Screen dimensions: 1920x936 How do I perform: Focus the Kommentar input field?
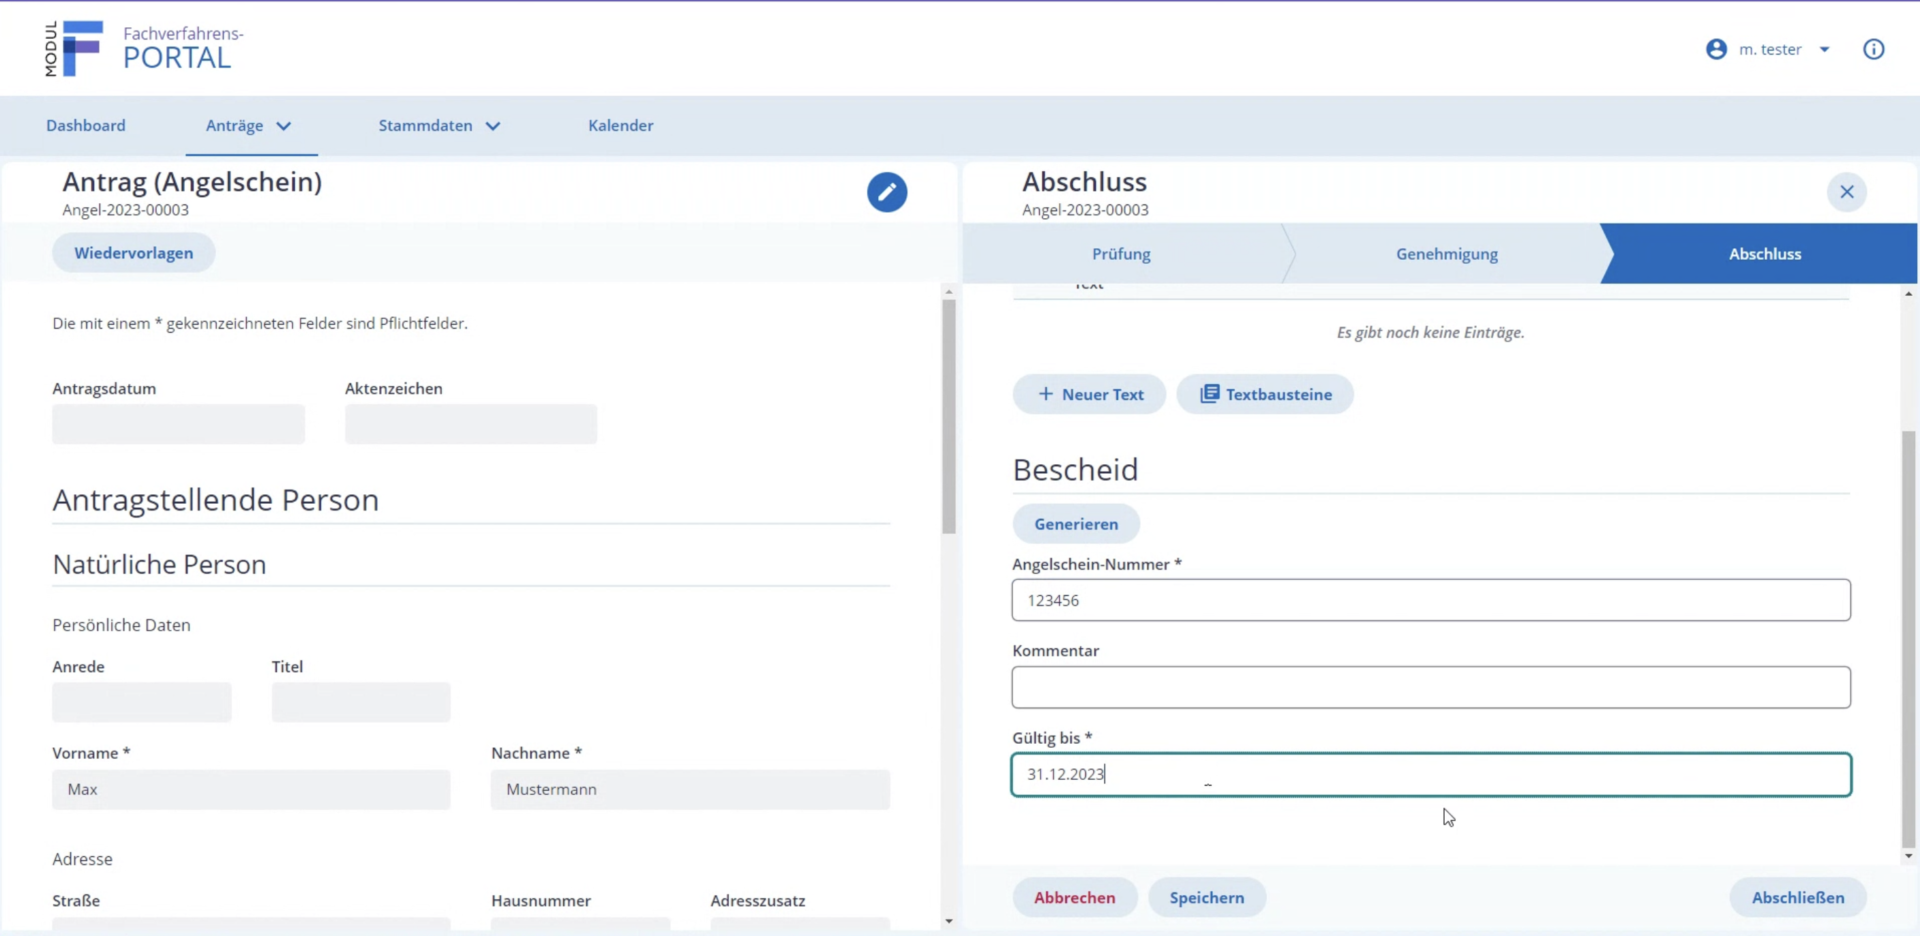pyautogui.click(x=1430, y=687)
